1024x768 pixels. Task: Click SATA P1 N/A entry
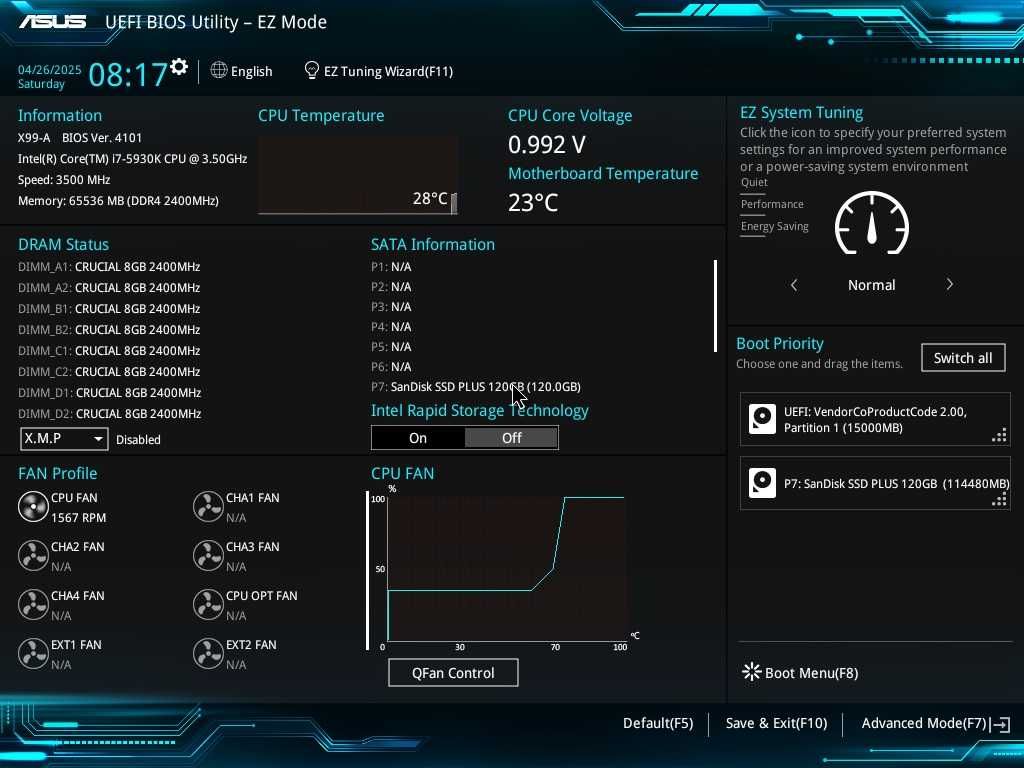[x=391, y=266]
